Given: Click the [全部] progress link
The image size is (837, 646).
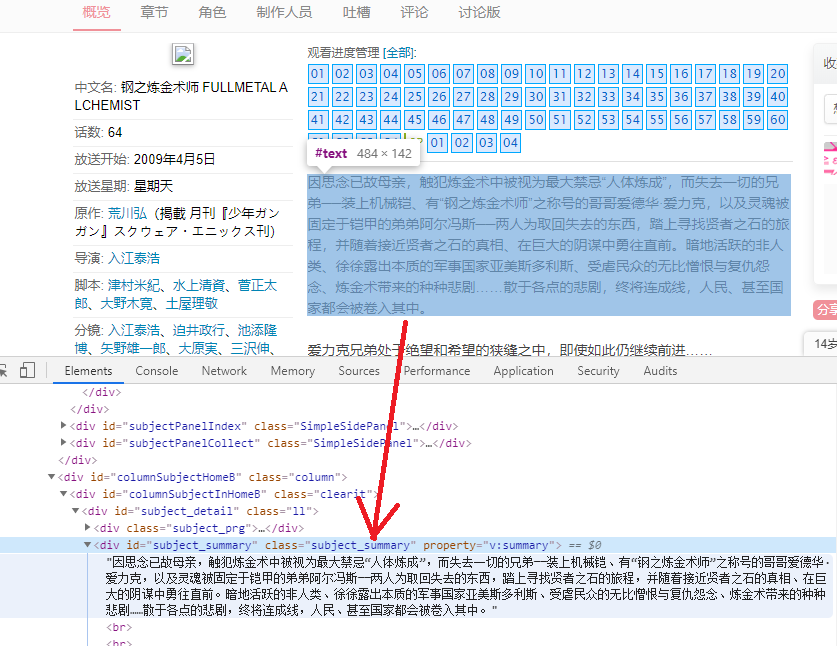Looking at the screenshot, I should pos(398,52).
